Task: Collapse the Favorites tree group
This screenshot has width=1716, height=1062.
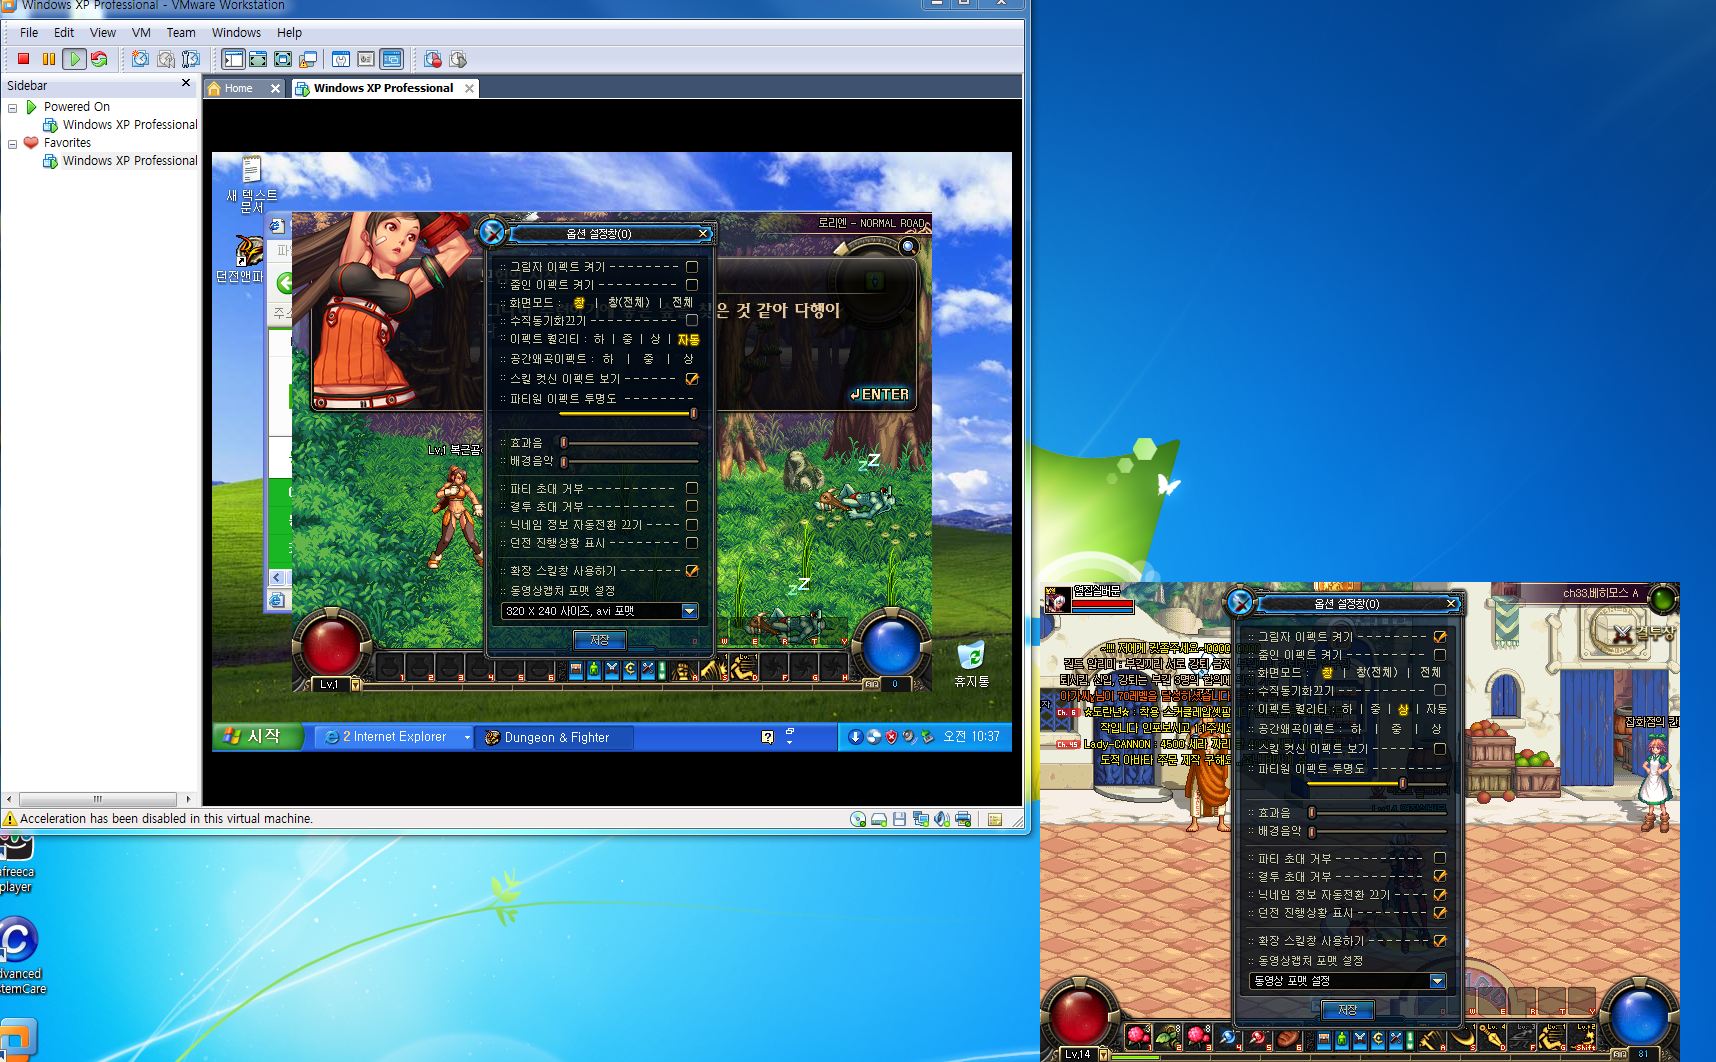Action: [13, 143]
